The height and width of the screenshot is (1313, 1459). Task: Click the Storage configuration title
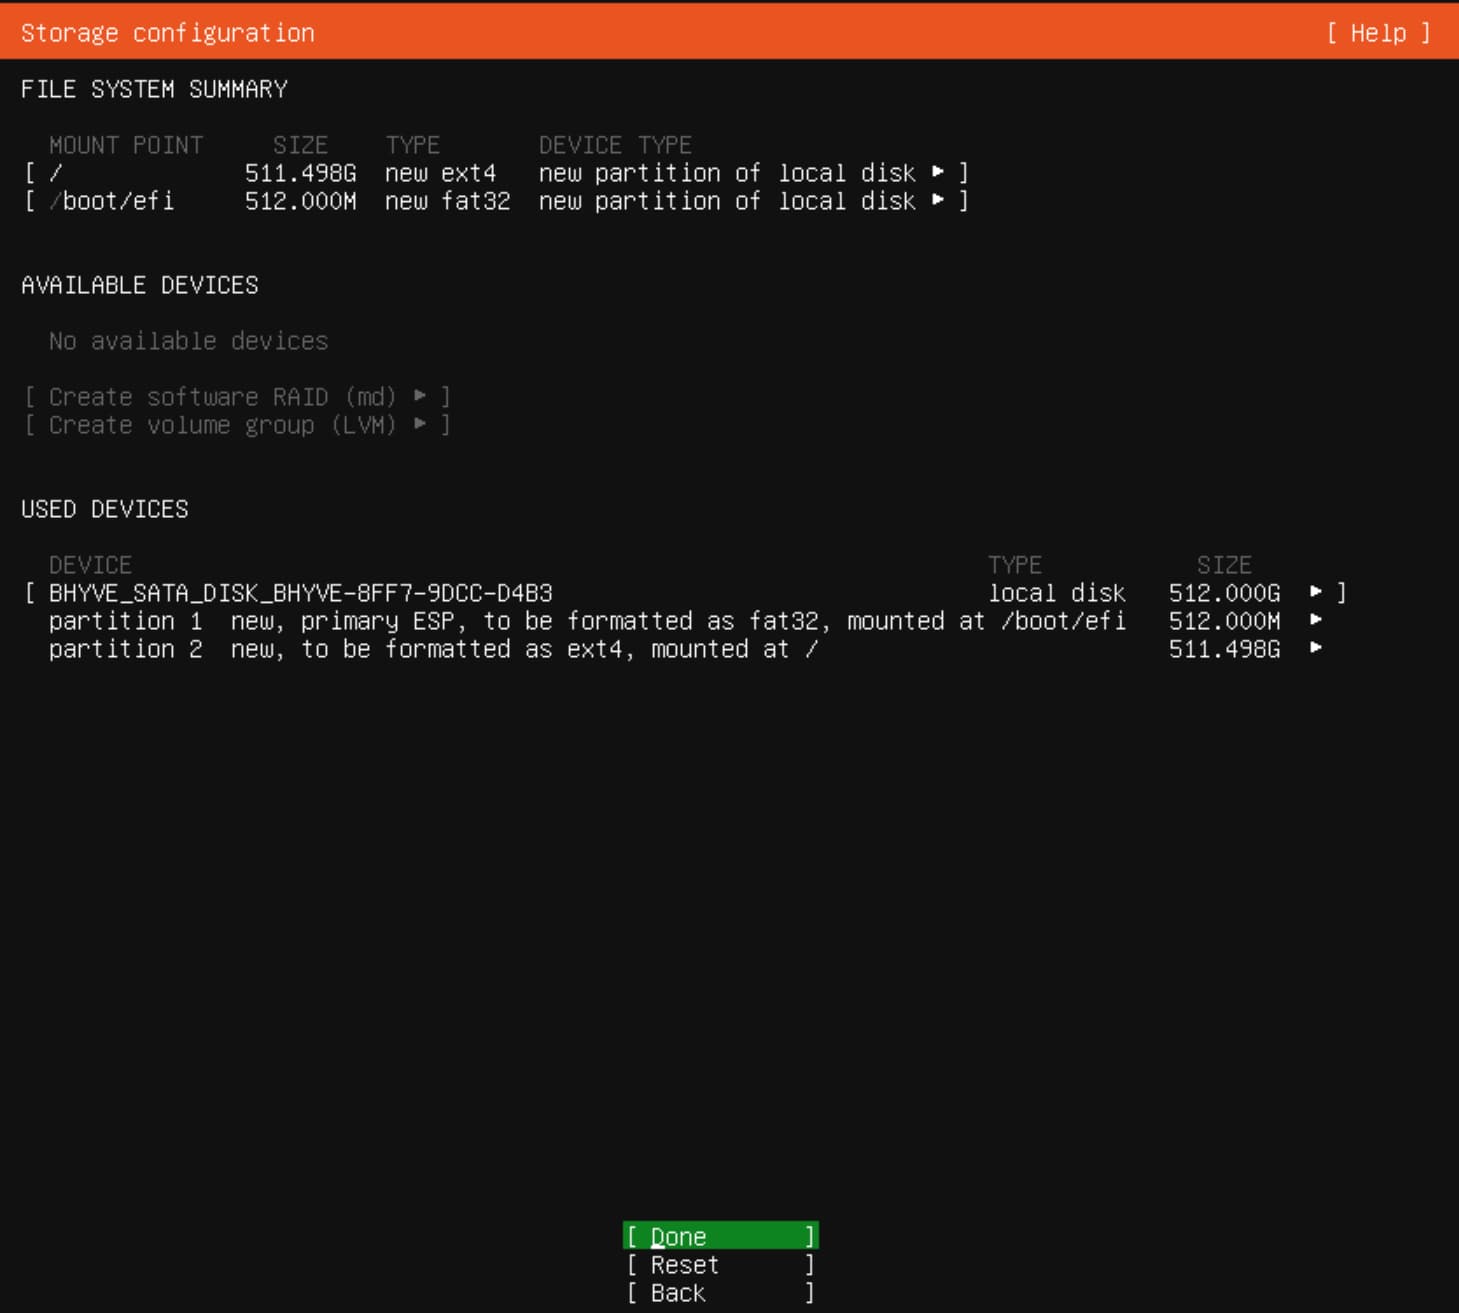point(167,33)
